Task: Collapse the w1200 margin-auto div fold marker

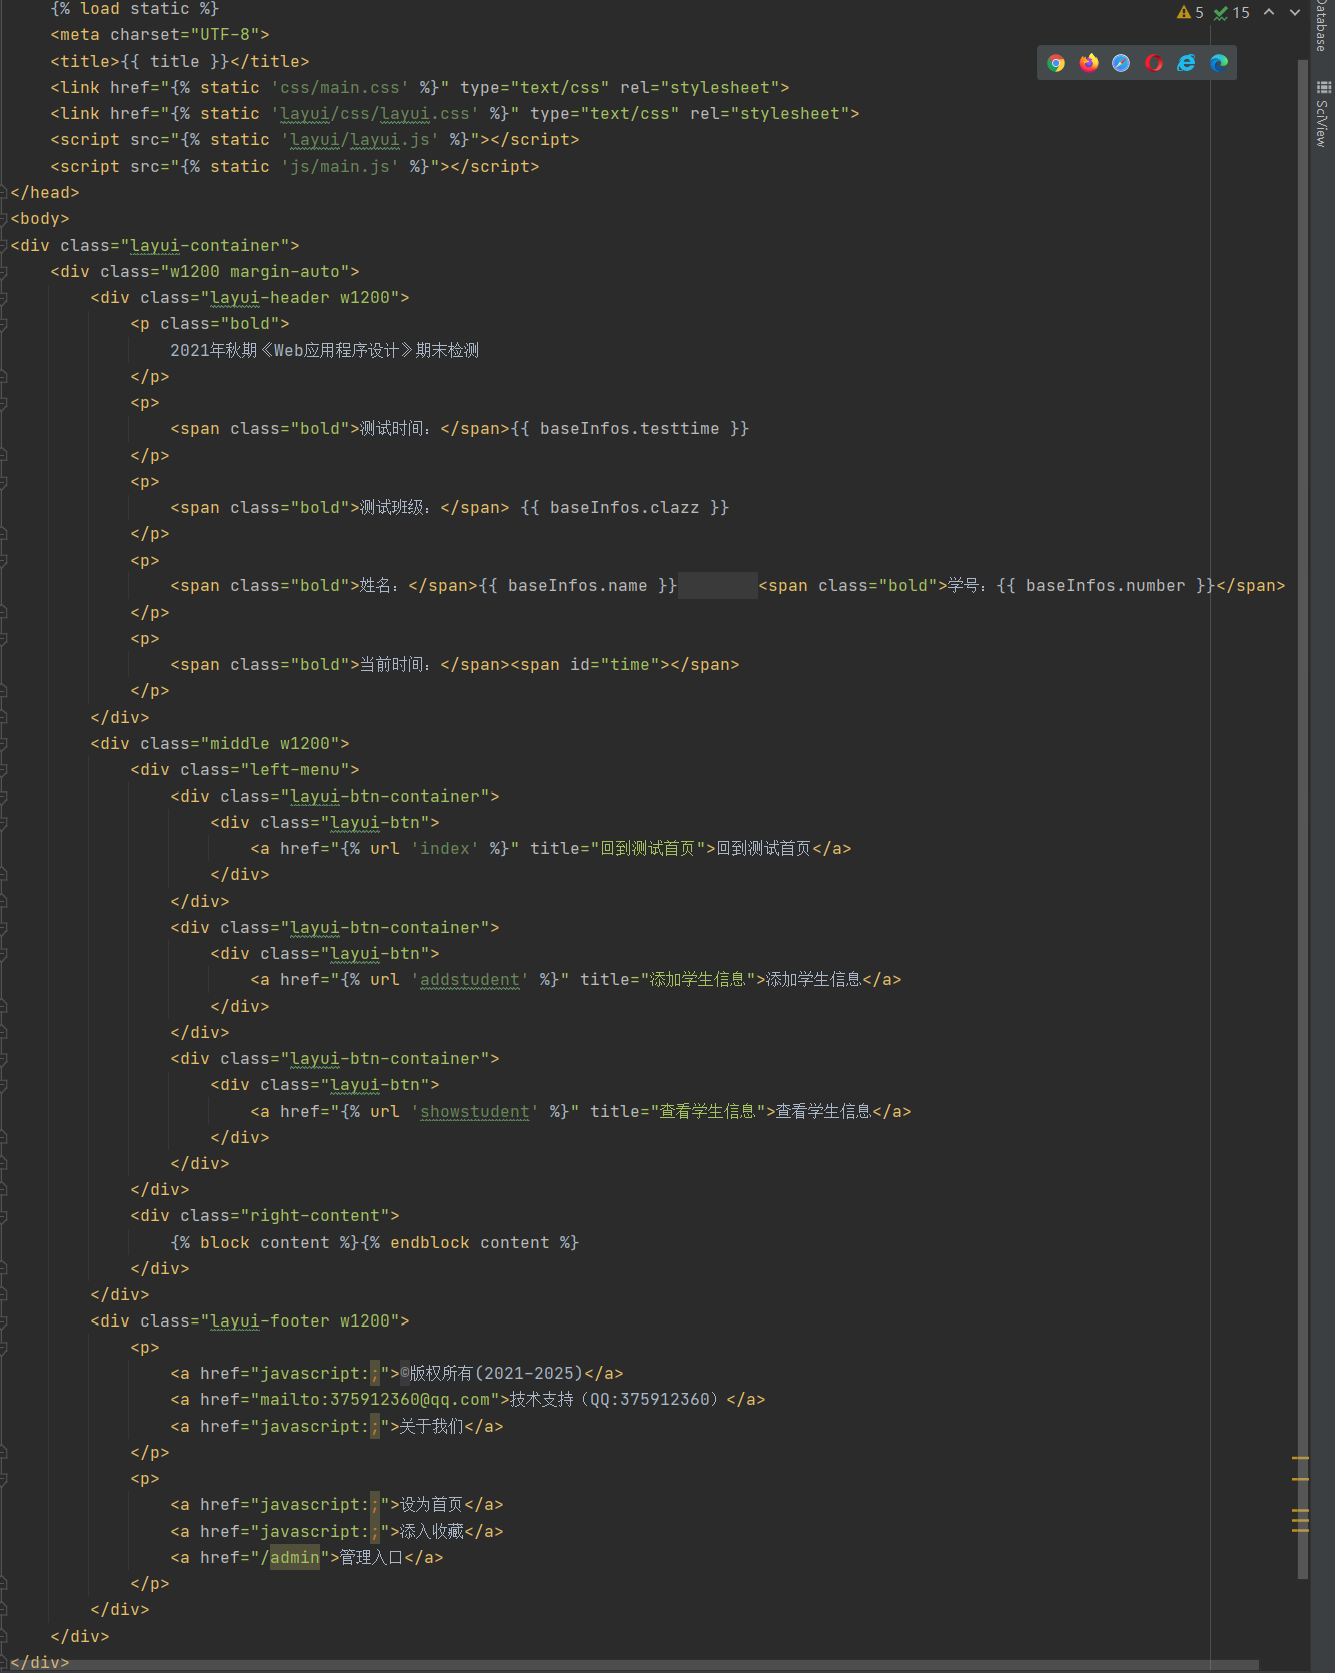Action: pos(4,272)
